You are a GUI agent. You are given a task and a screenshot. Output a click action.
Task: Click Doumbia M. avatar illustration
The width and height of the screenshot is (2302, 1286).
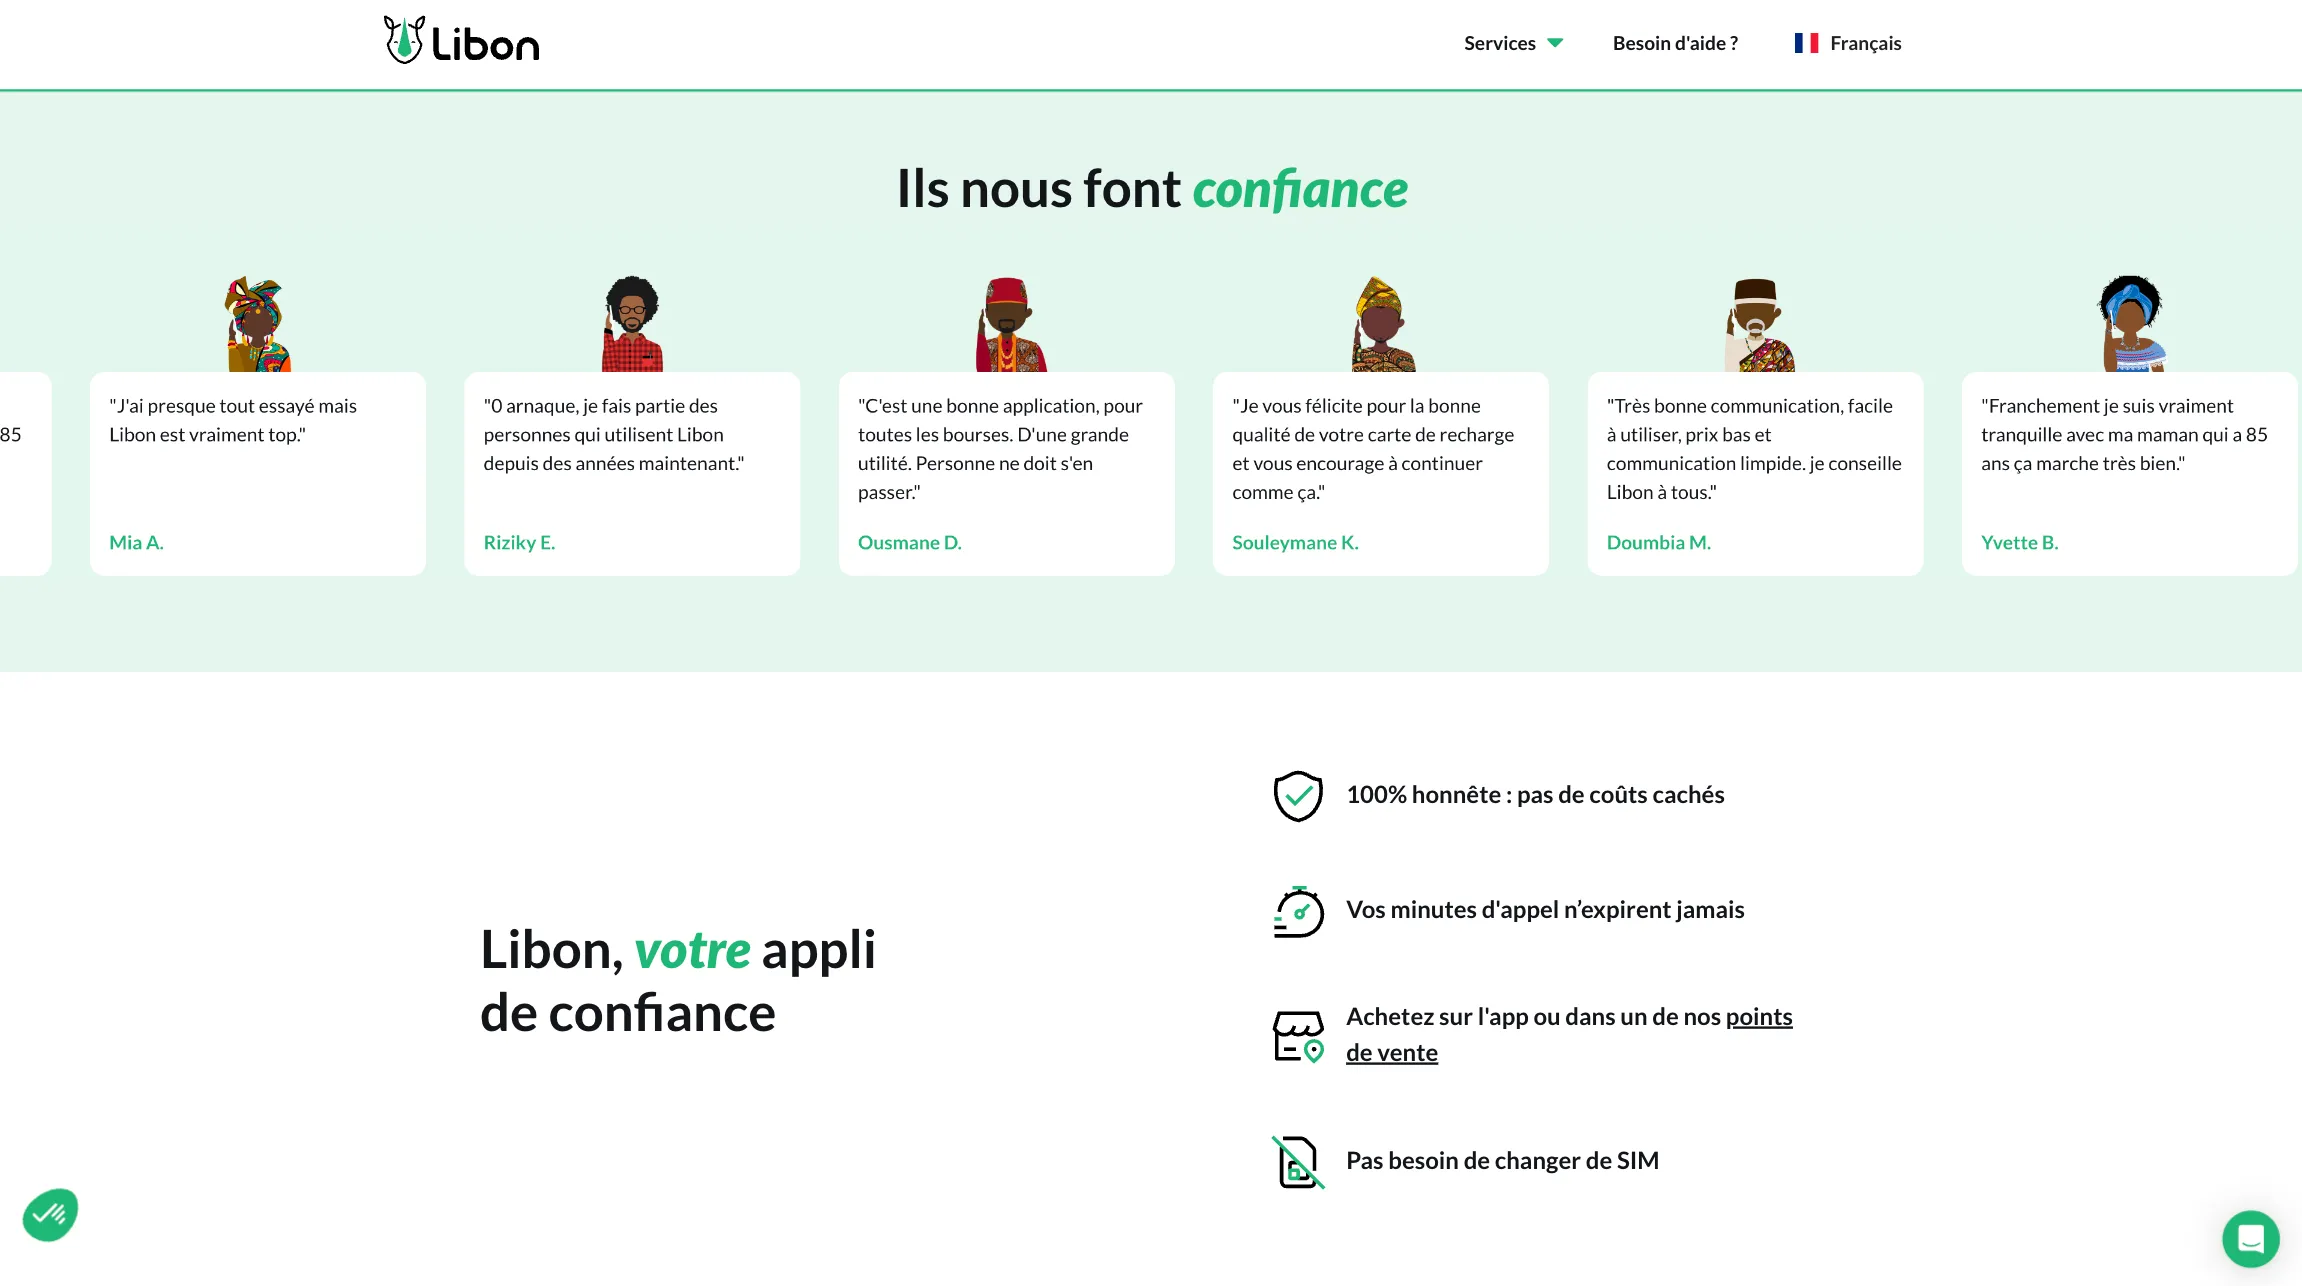click(x=1758, y=324)
